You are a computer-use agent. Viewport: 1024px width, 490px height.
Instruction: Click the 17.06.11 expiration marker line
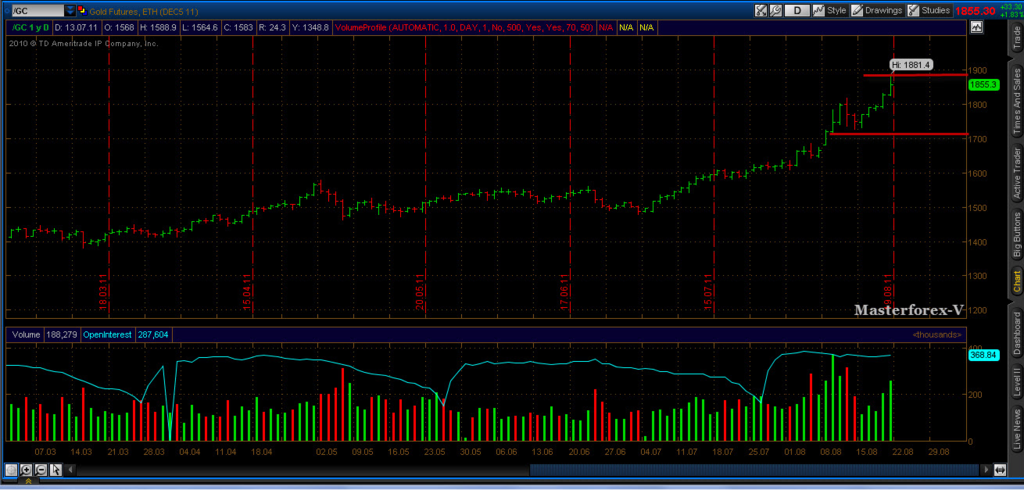tap(570, 176)
